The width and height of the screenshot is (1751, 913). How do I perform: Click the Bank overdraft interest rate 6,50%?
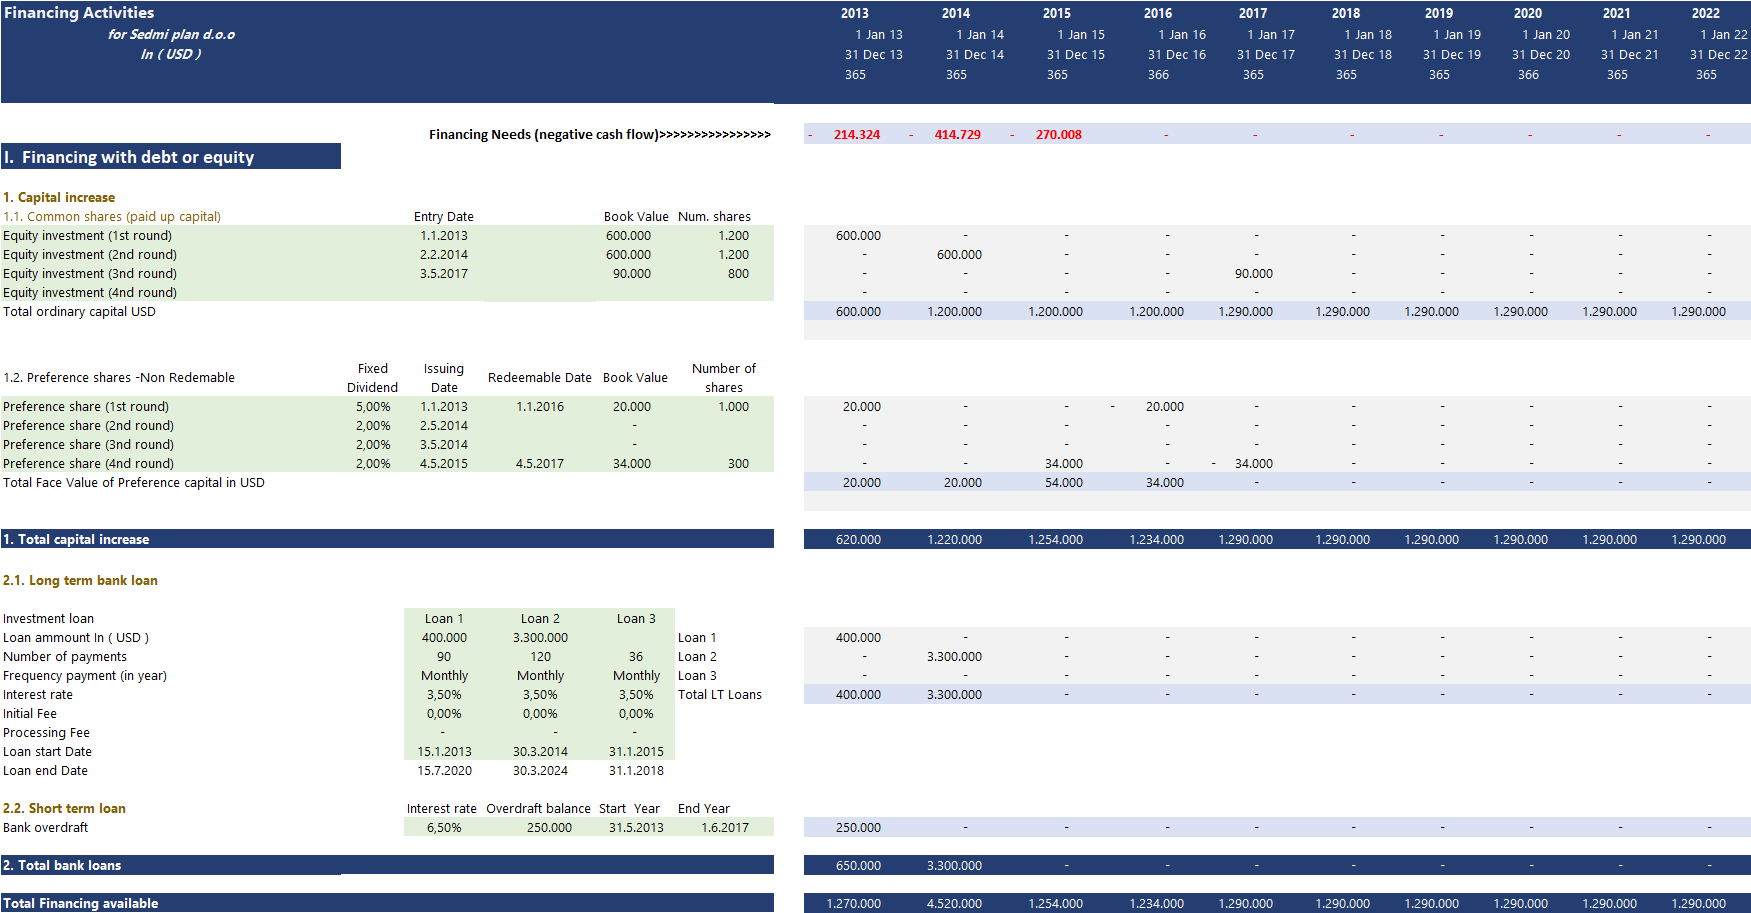pyautogui.click(x=443, y=828)
